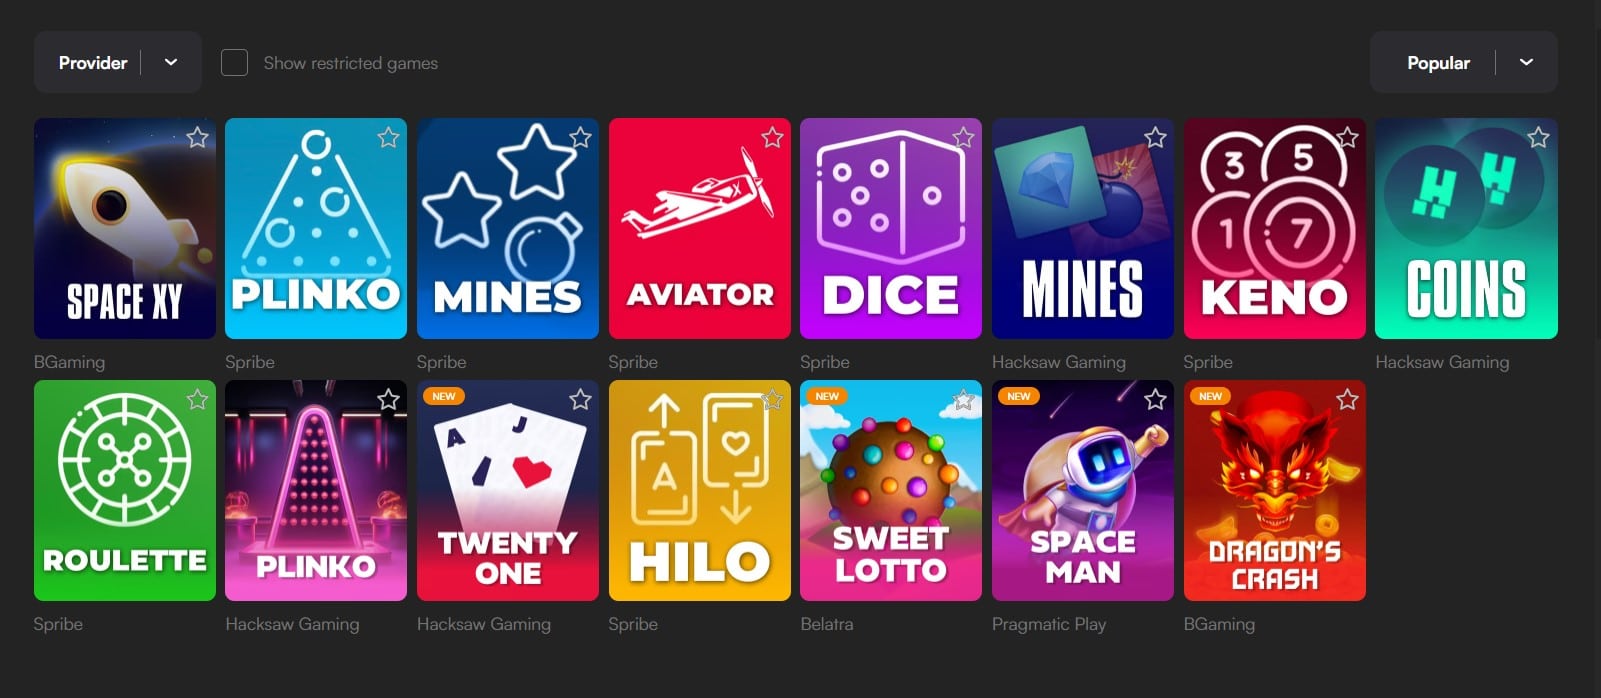Launch the Hilo game tile
The width and height of the screenshot is (1601, 698).
(x=700, y=490)
